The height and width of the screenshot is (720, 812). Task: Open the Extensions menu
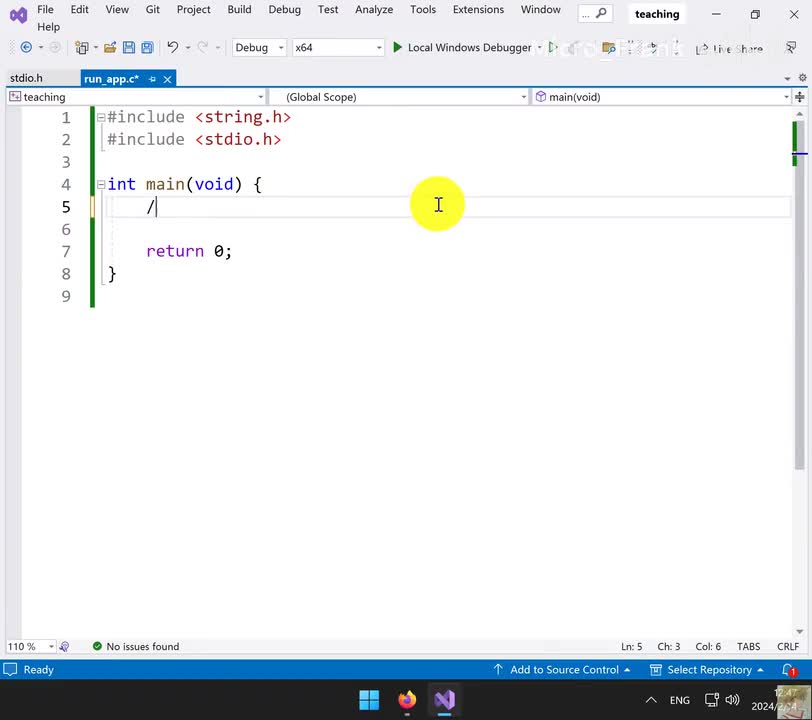pos(478,9)
